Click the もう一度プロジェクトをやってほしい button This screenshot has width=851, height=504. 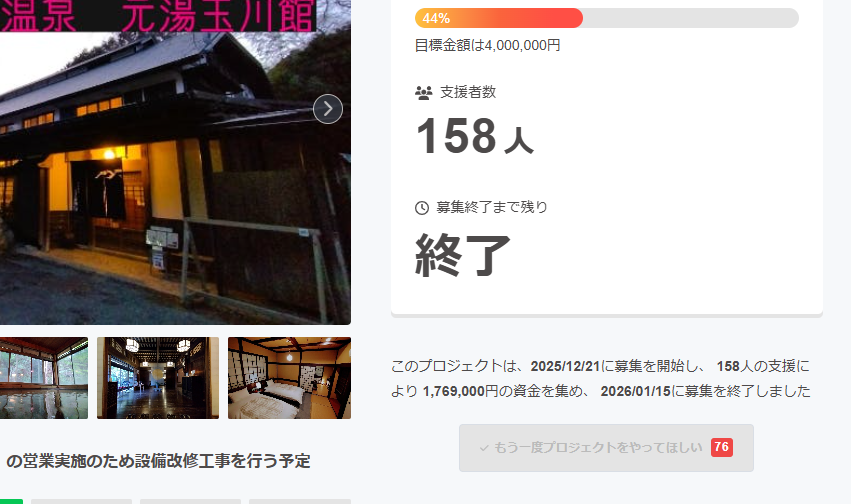click(606, 448)
